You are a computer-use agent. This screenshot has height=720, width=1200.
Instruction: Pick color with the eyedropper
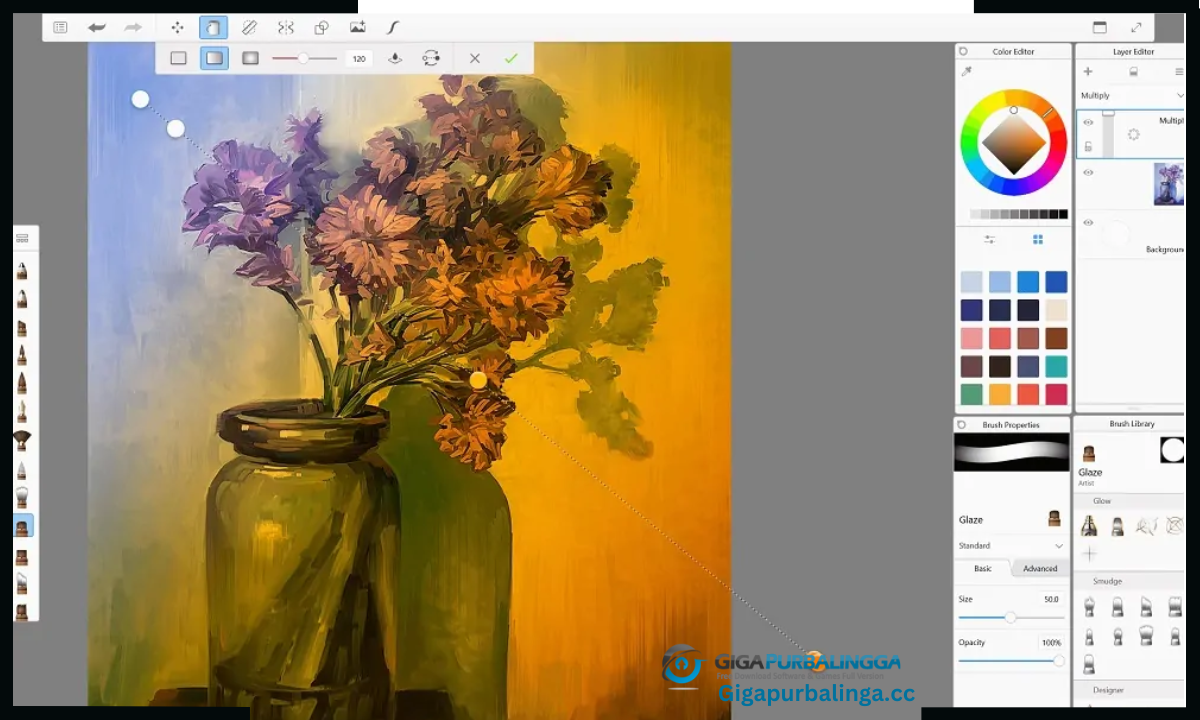coord(966,71)
